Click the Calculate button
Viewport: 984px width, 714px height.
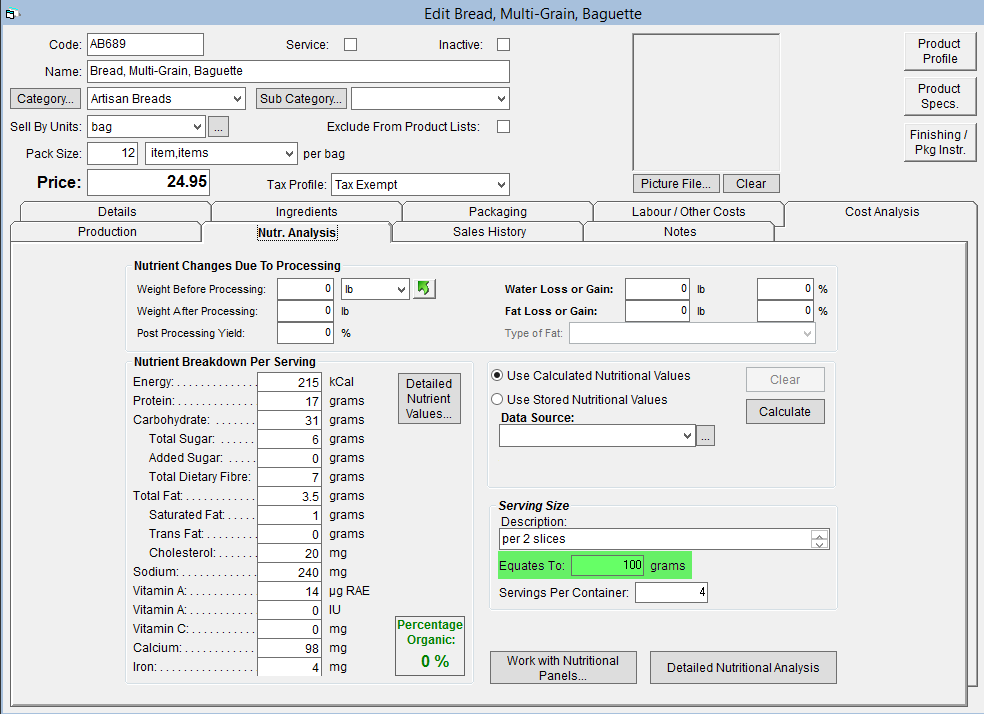click(784, 412)
